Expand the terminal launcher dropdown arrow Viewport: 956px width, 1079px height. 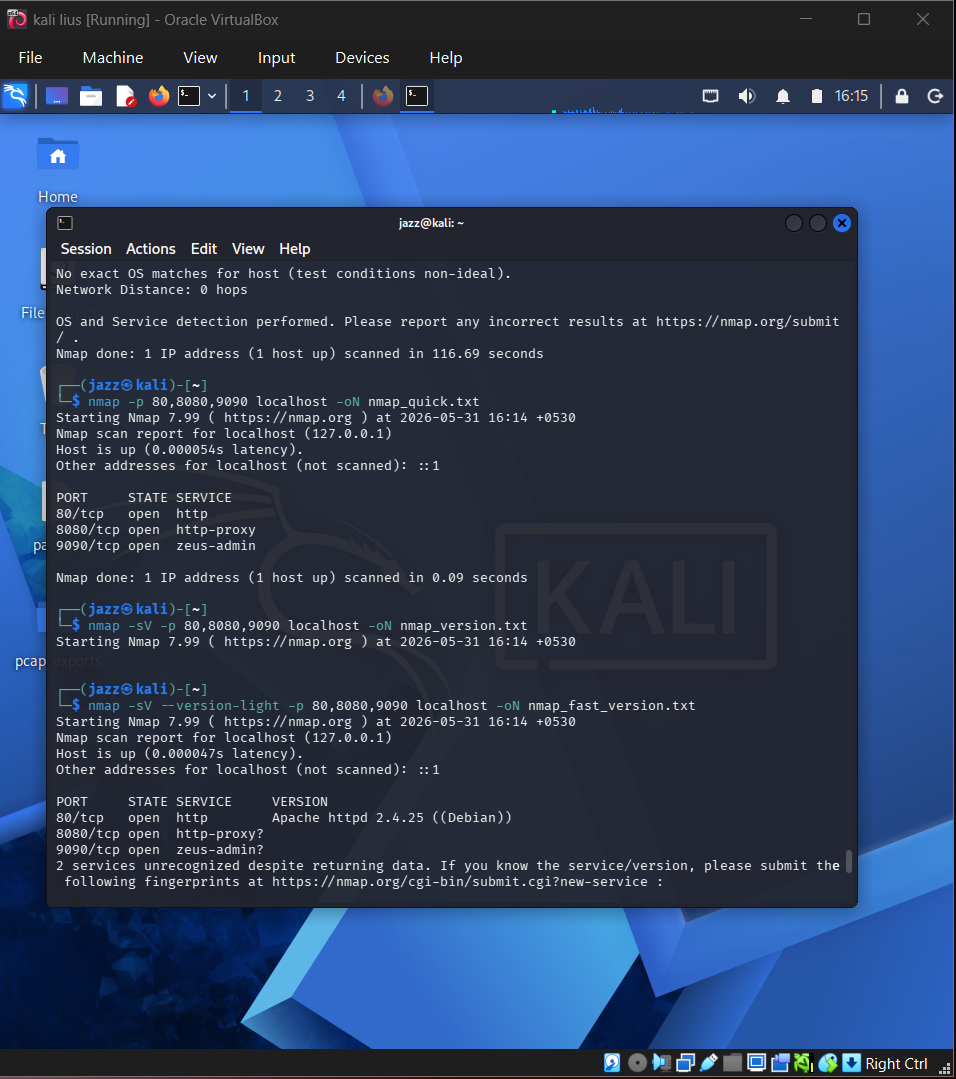click(x=212, y=96)
